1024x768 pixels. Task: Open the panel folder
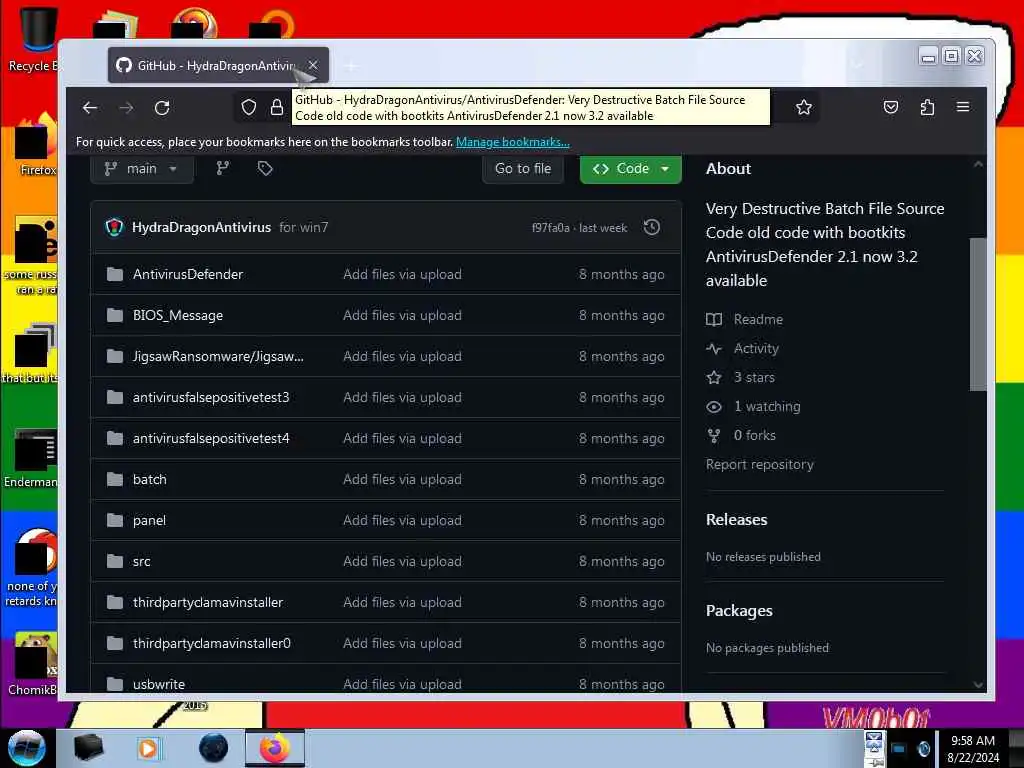[x=150, y=520]
